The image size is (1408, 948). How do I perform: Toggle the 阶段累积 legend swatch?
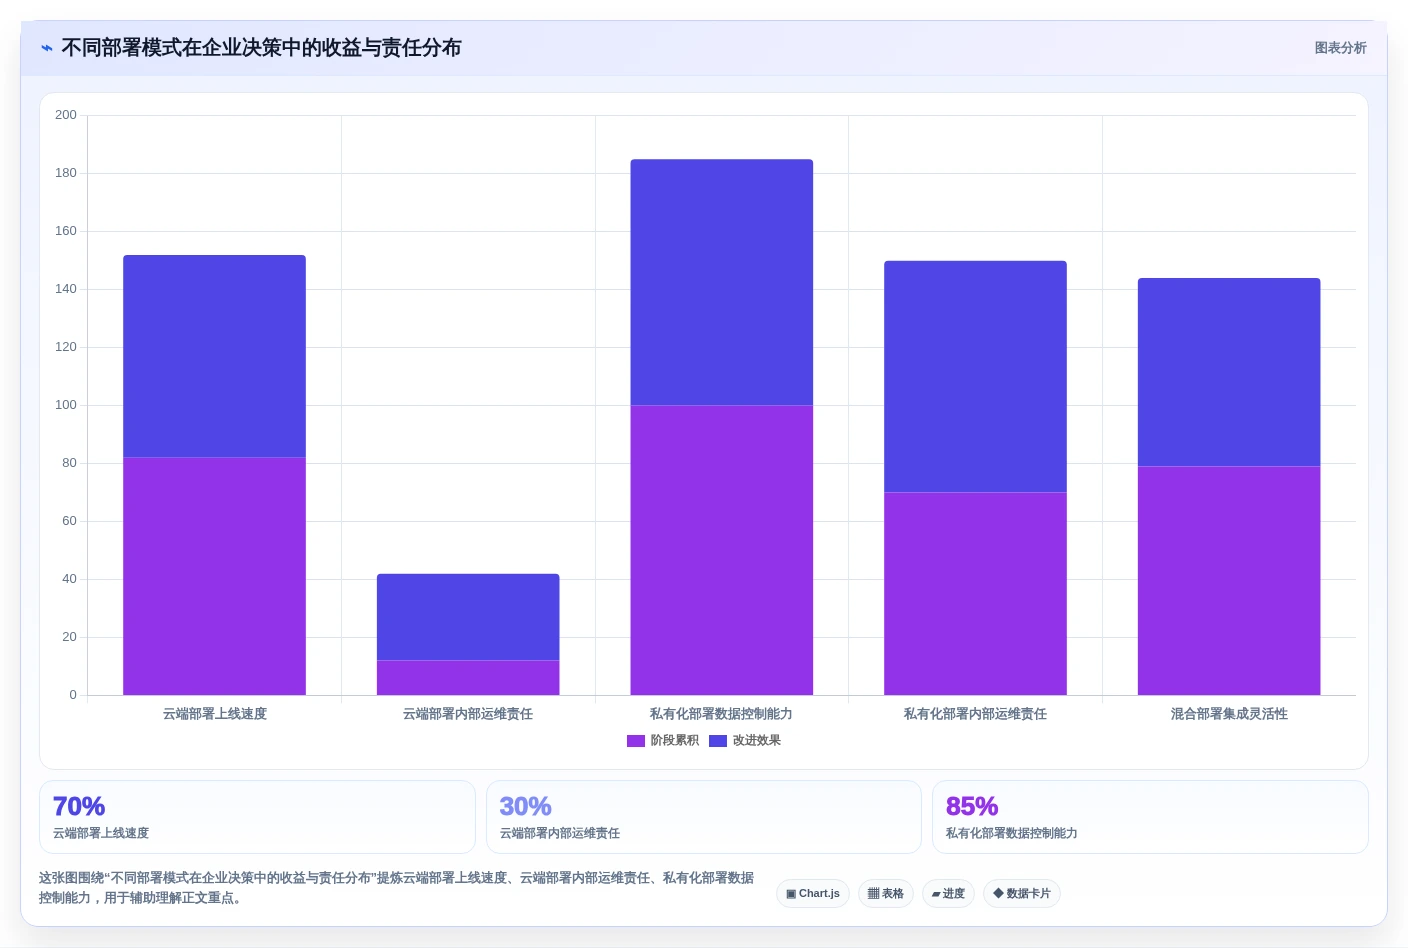point(636,741)
